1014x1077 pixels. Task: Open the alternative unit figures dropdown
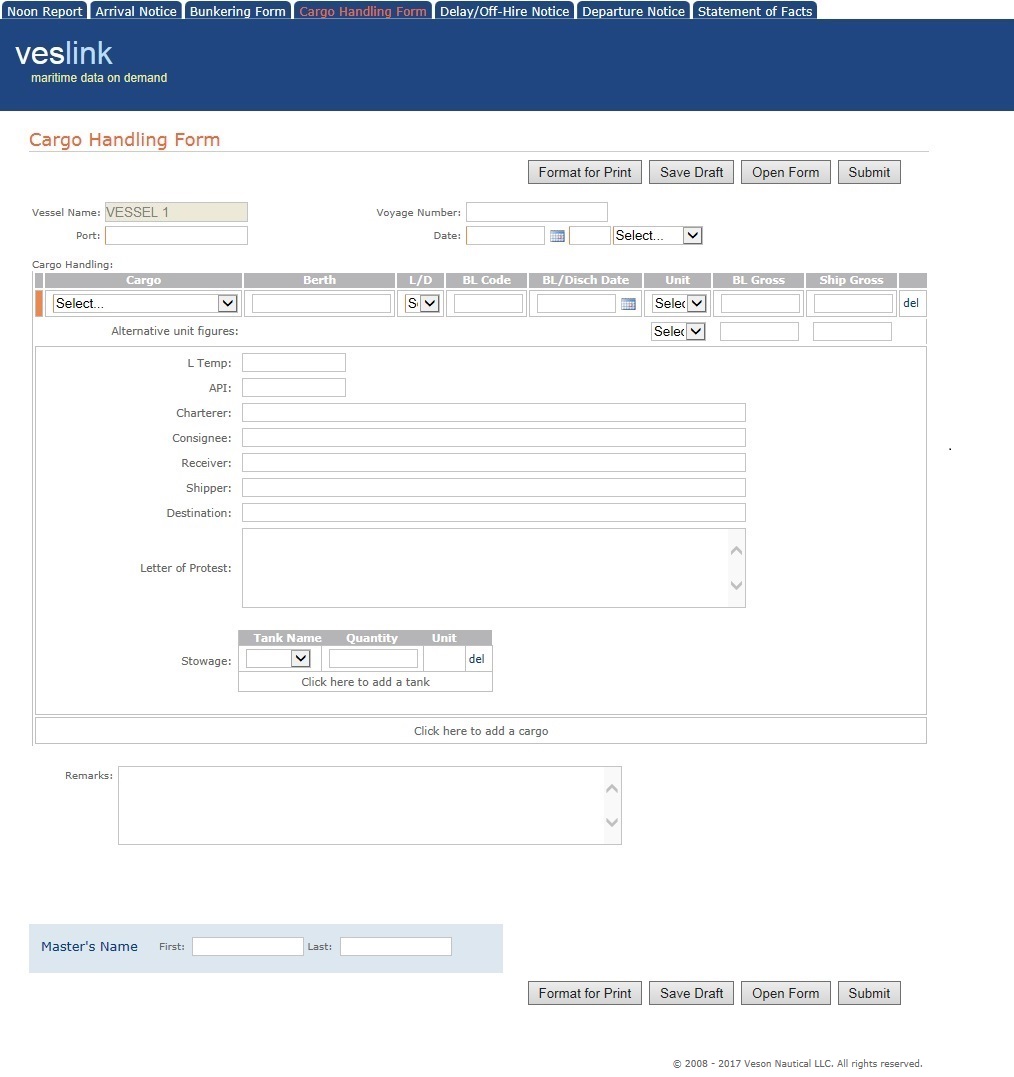coord(678,331)
